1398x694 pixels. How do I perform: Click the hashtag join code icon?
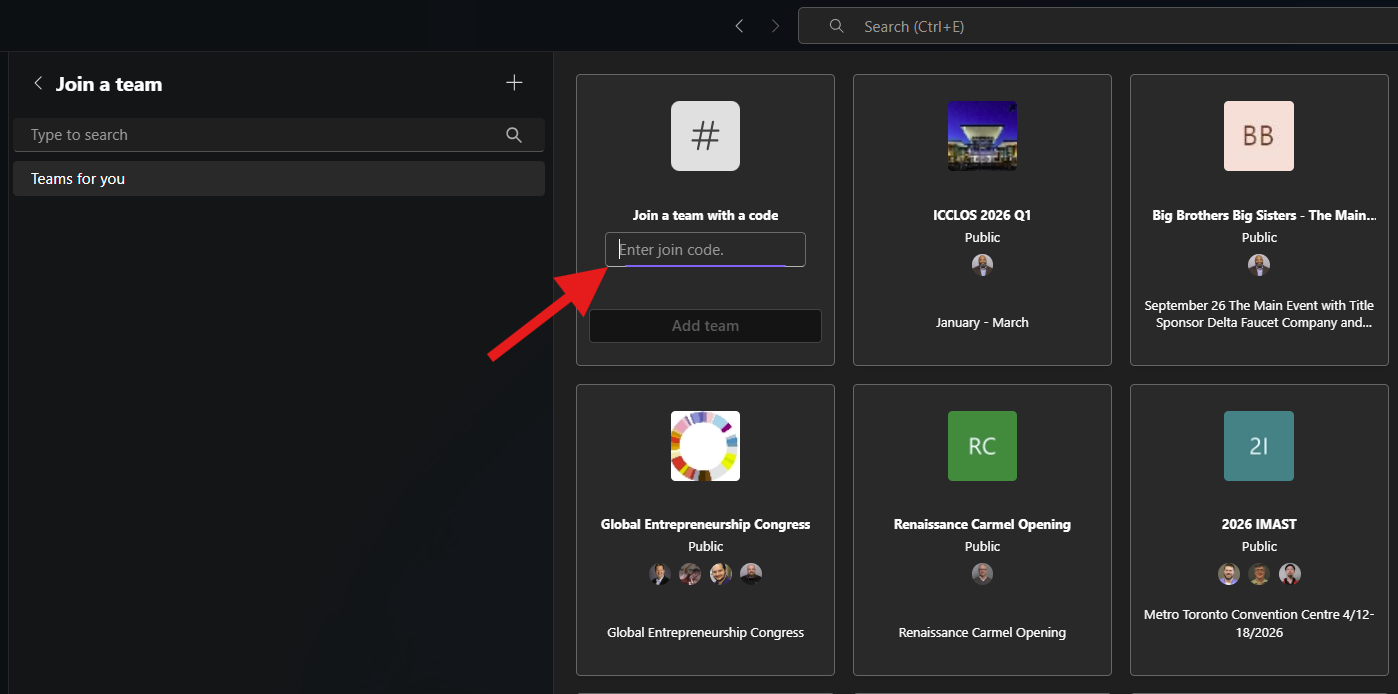(705, 136)
